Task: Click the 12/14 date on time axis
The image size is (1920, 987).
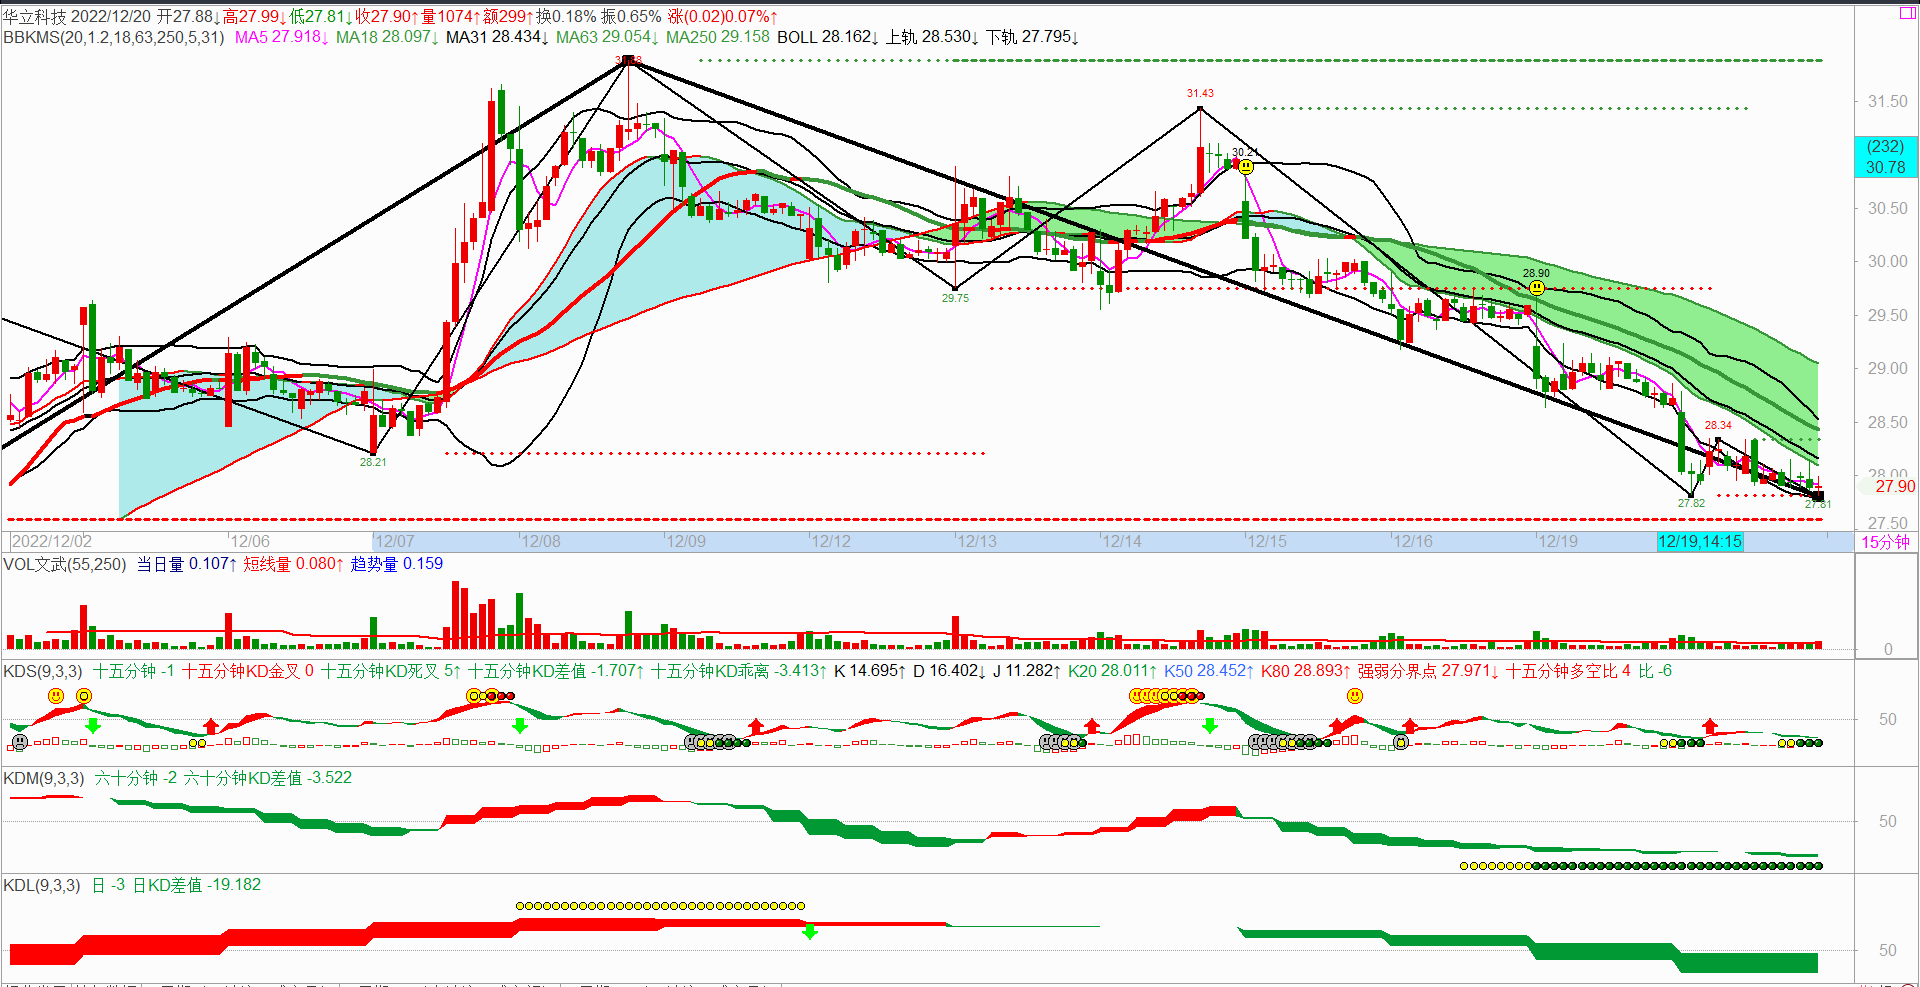Action: pos(1121,541)
